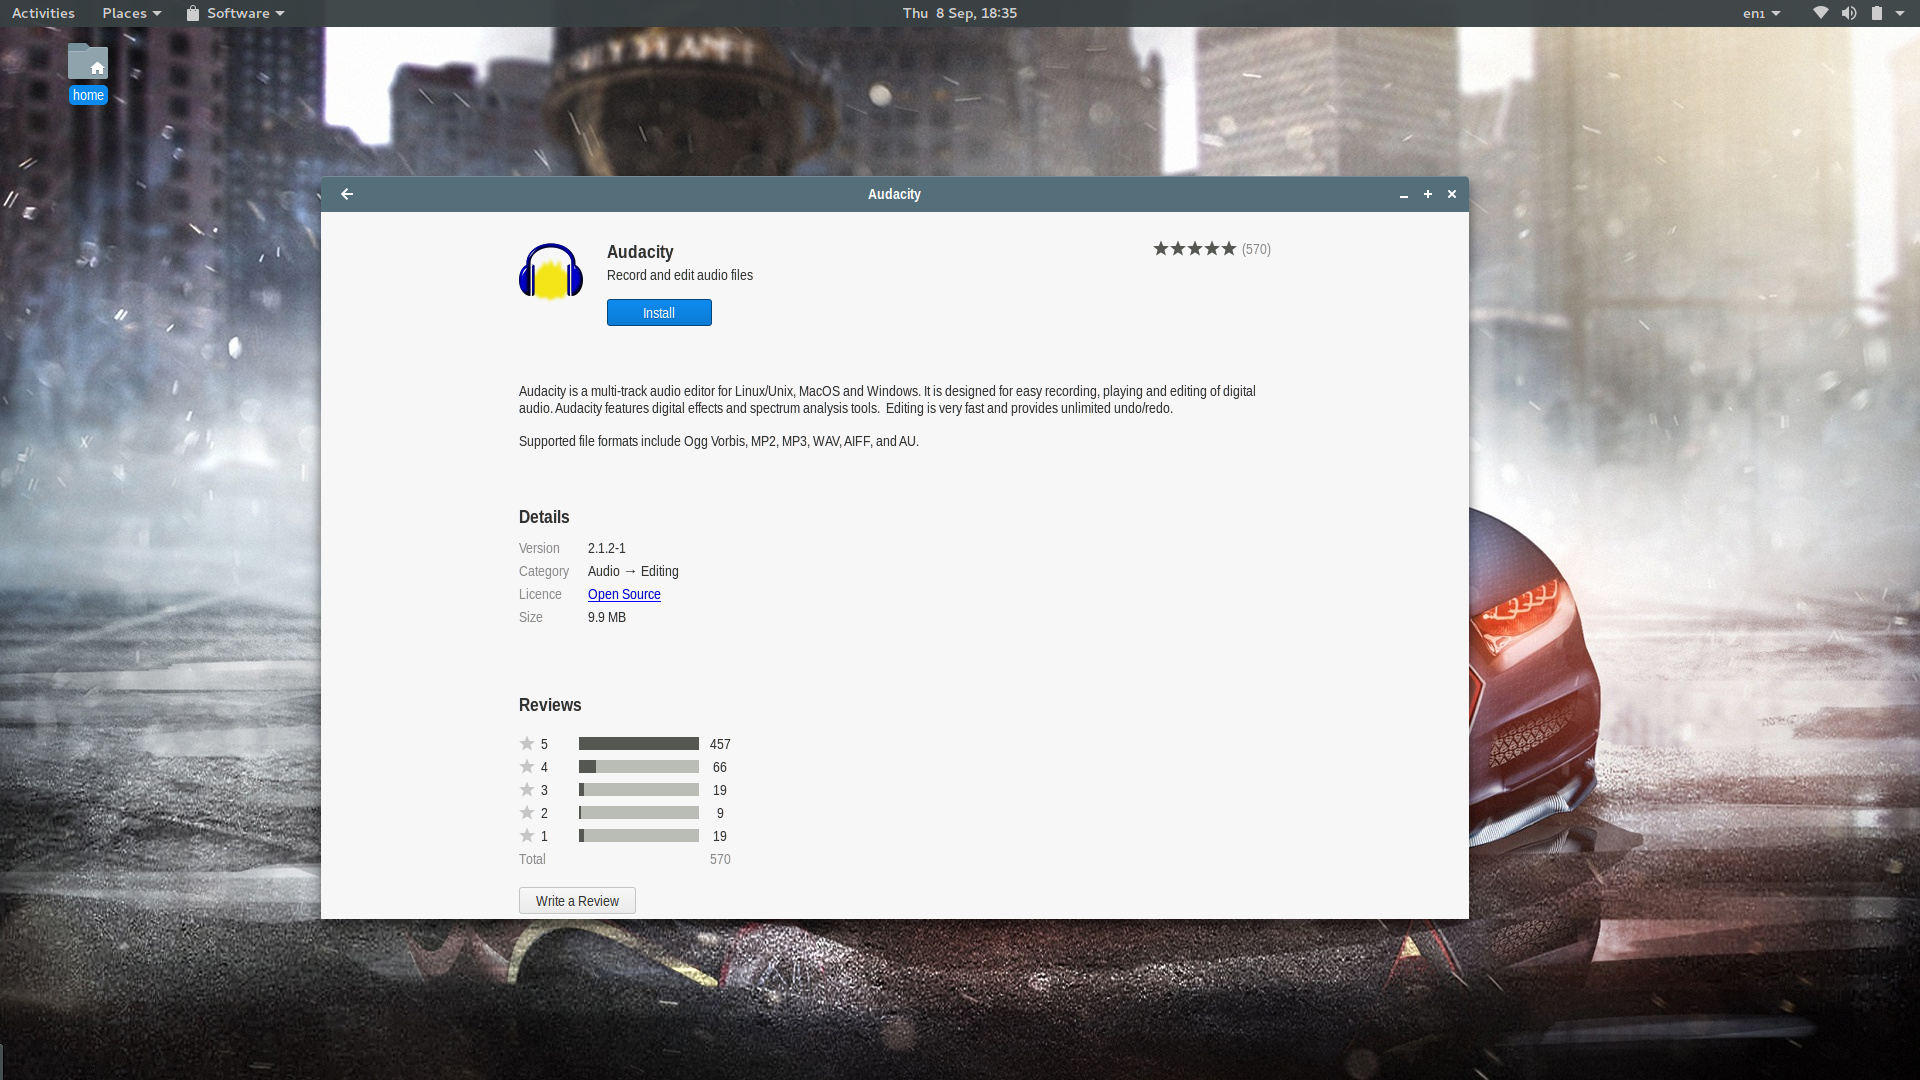The width and height of the screenshot is (1920, 1080).
Task: Open the Activities overview
Action: (x=43, y=13)
